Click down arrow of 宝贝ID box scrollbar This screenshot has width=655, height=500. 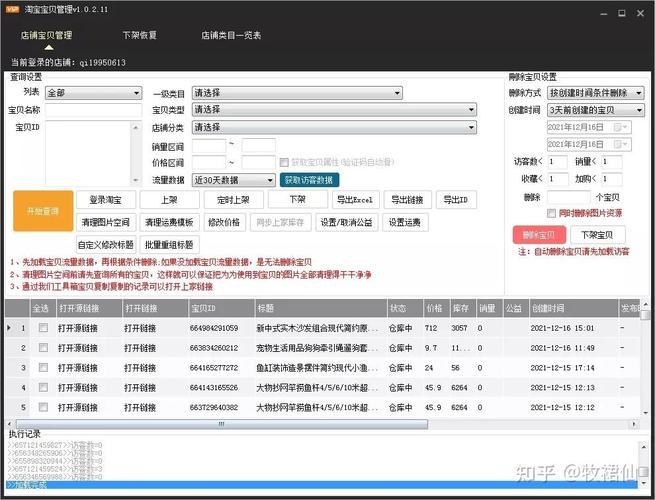tap(136, 180)
